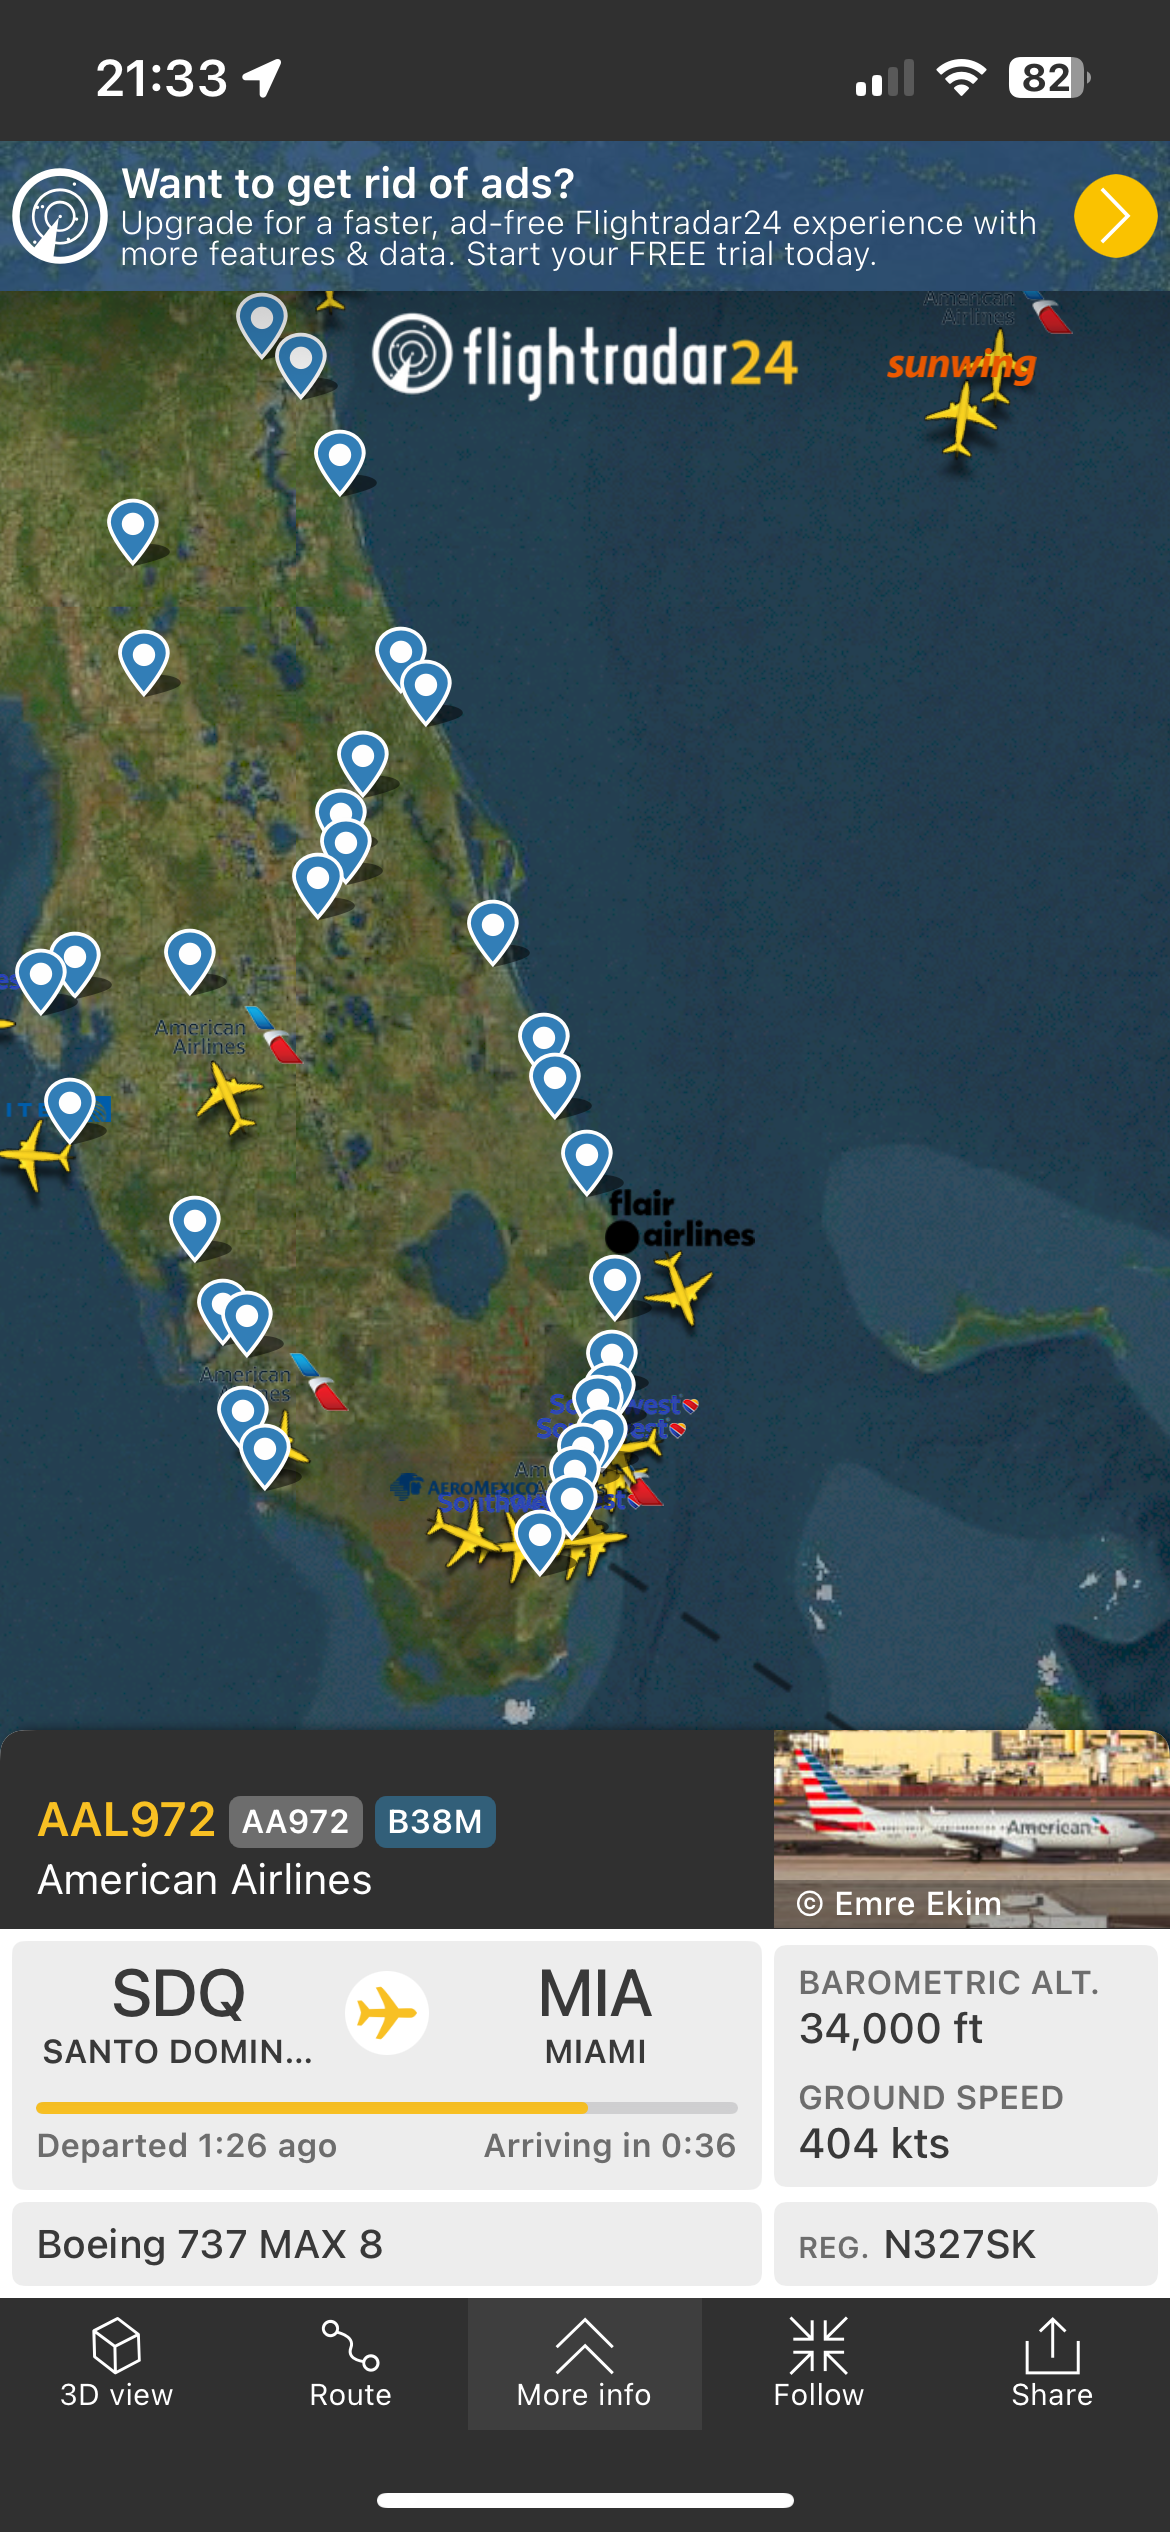The width and height of the screenshot is (1170, 2532).
Task: Tap the Follow aircraft icon
Action: coord(818,2363)
